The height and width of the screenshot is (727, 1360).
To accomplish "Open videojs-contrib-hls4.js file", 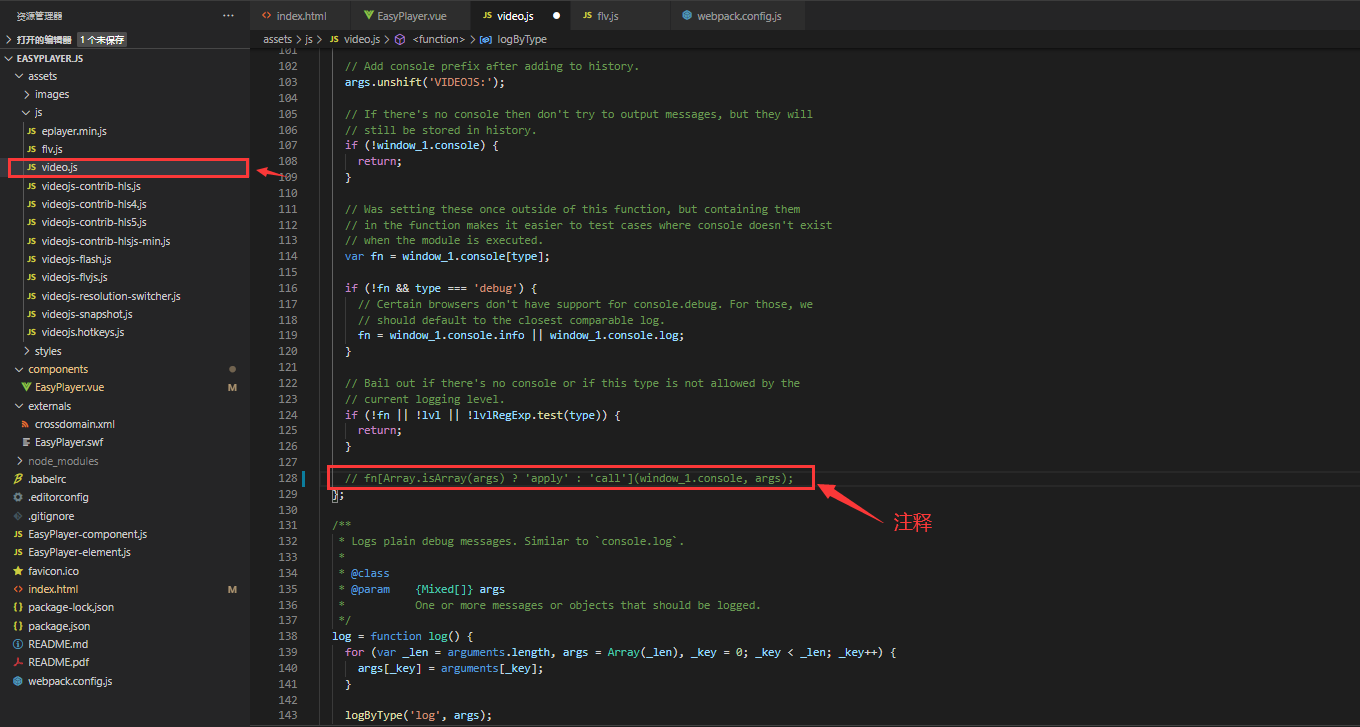I will point(94,204).
